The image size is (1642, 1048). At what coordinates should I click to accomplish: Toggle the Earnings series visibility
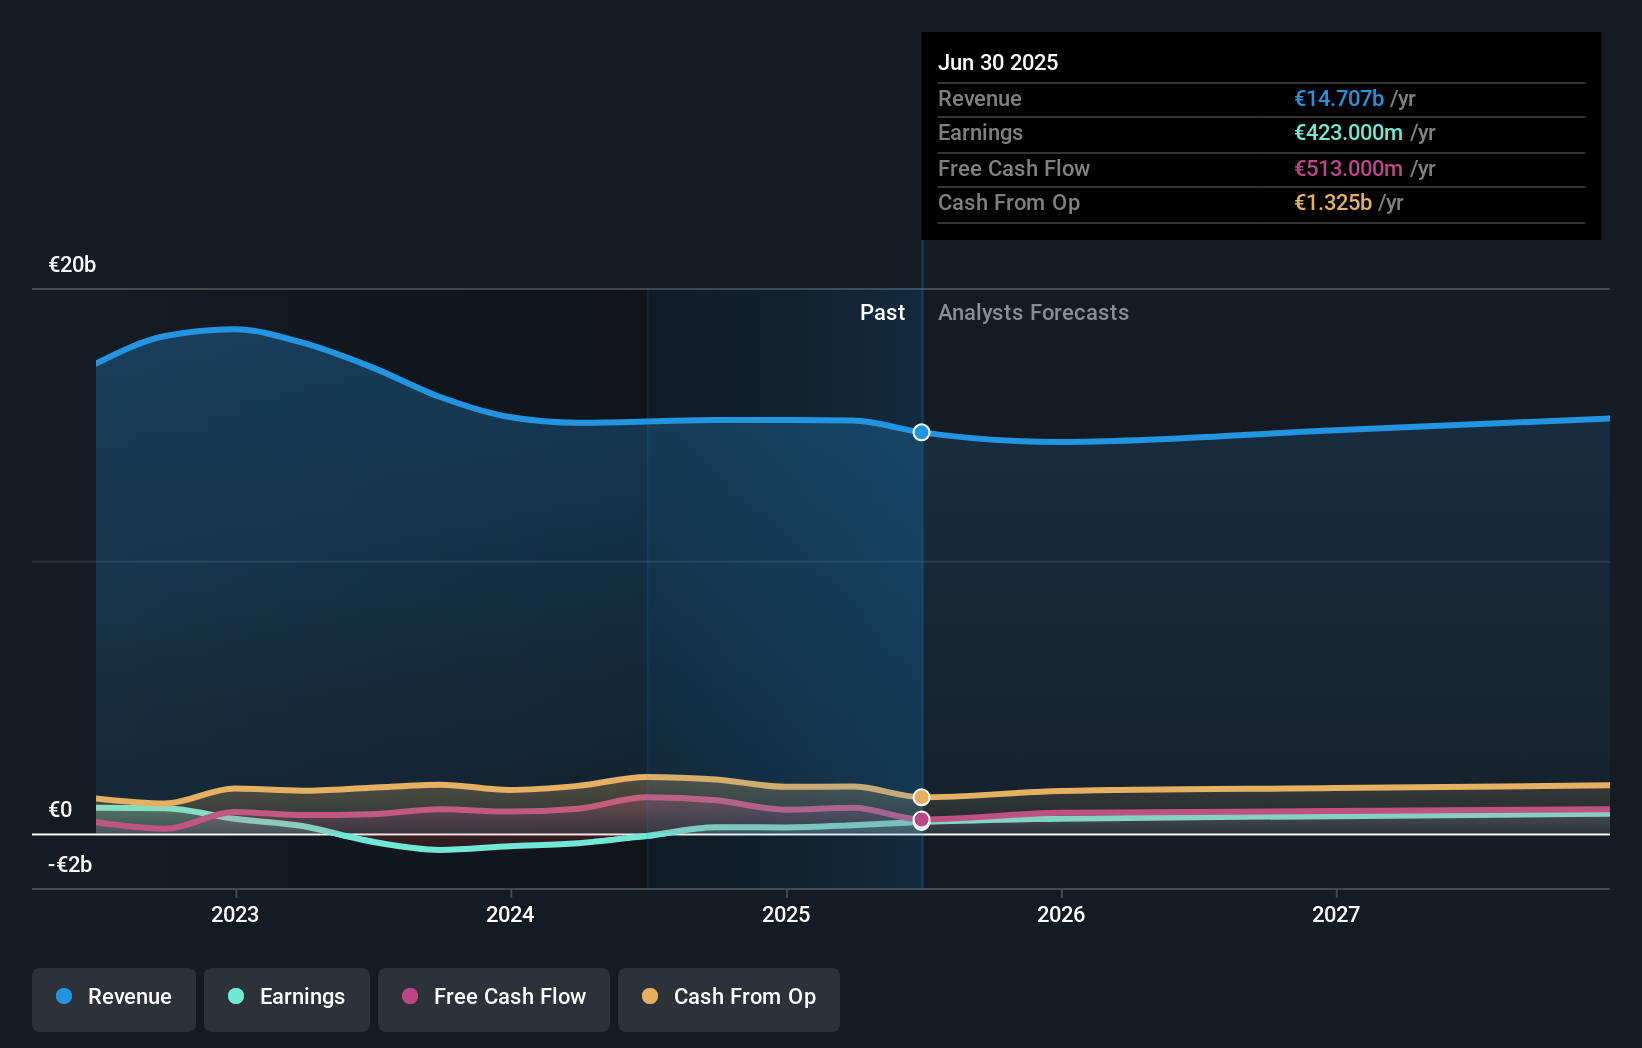(287, 999)
